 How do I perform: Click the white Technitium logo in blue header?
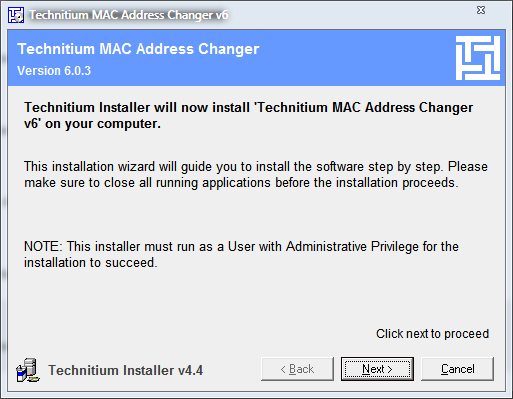(x=478, y=58)
